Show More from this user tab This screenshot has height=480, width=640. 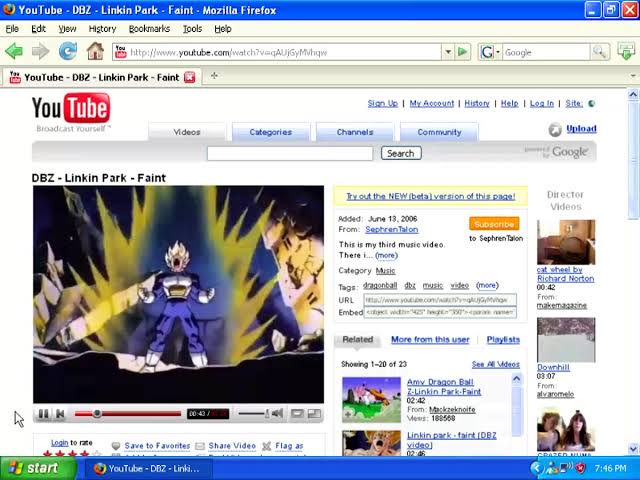(x=430, y=340)
